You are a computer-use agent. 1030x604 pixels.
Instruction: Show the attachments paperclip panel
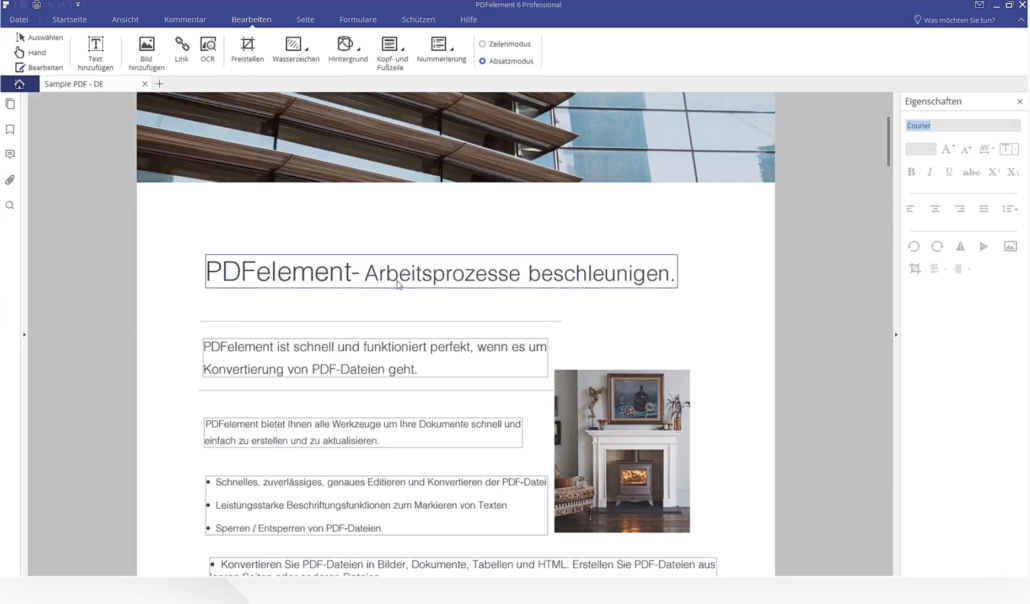(10, 179)
